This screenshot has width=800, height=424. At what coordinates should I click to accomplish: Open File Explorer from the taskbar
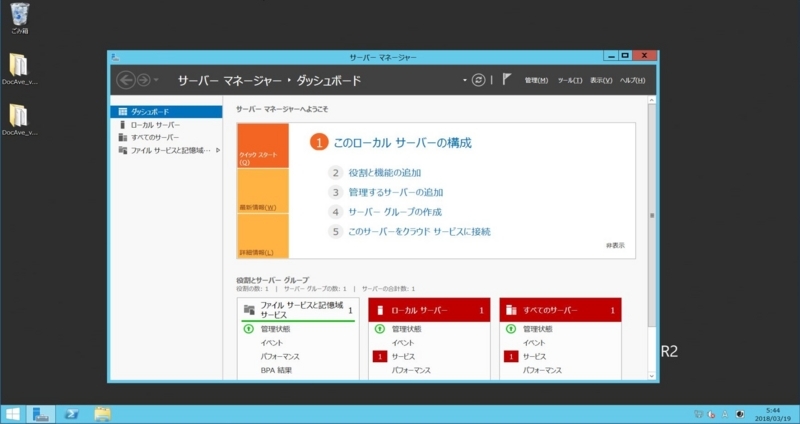(x=103, y=414)
